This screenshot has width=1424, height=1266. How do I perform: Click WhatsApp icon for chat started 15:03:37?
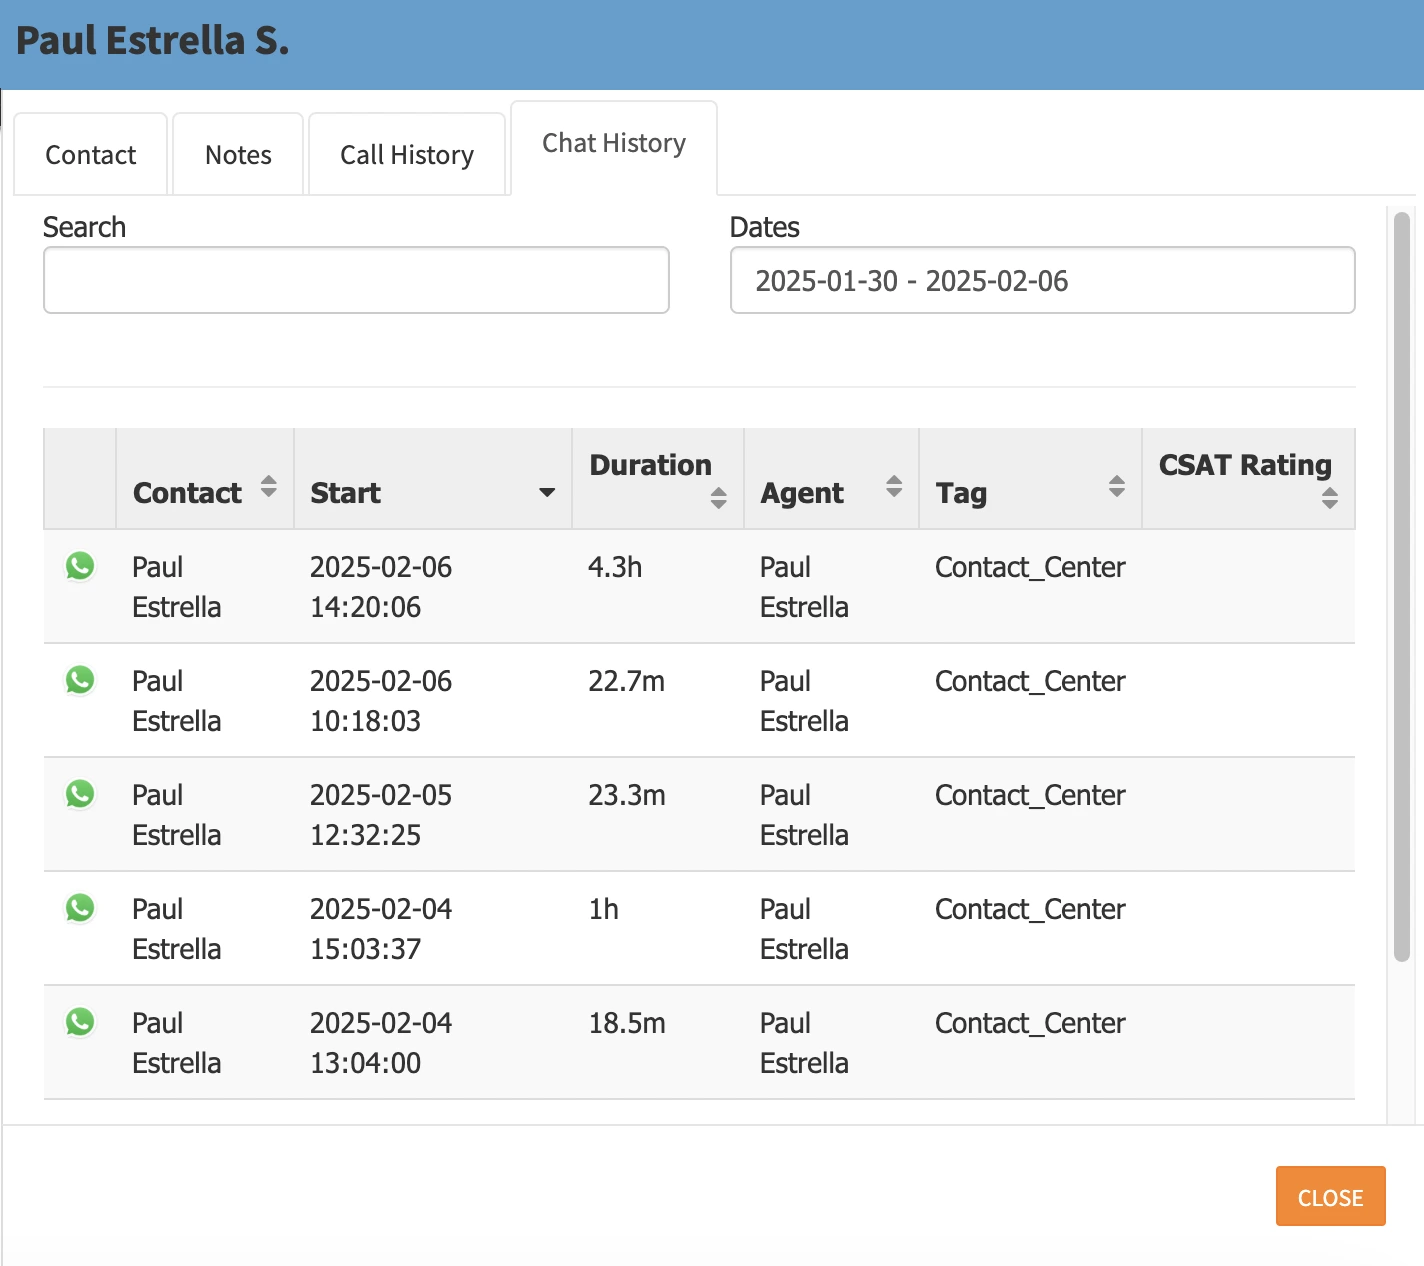80,908
